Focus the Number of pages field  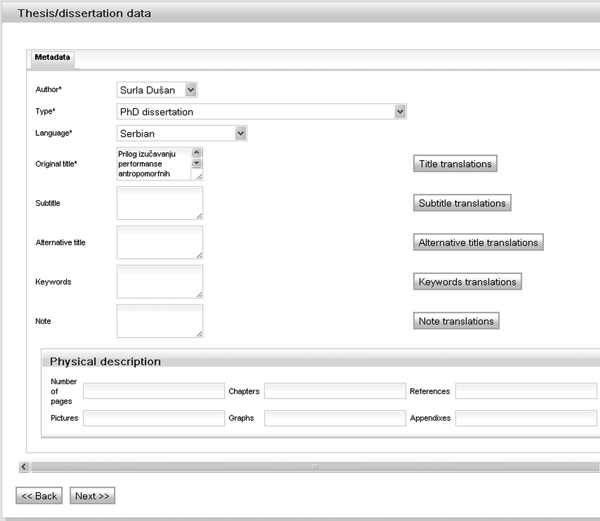153,391
